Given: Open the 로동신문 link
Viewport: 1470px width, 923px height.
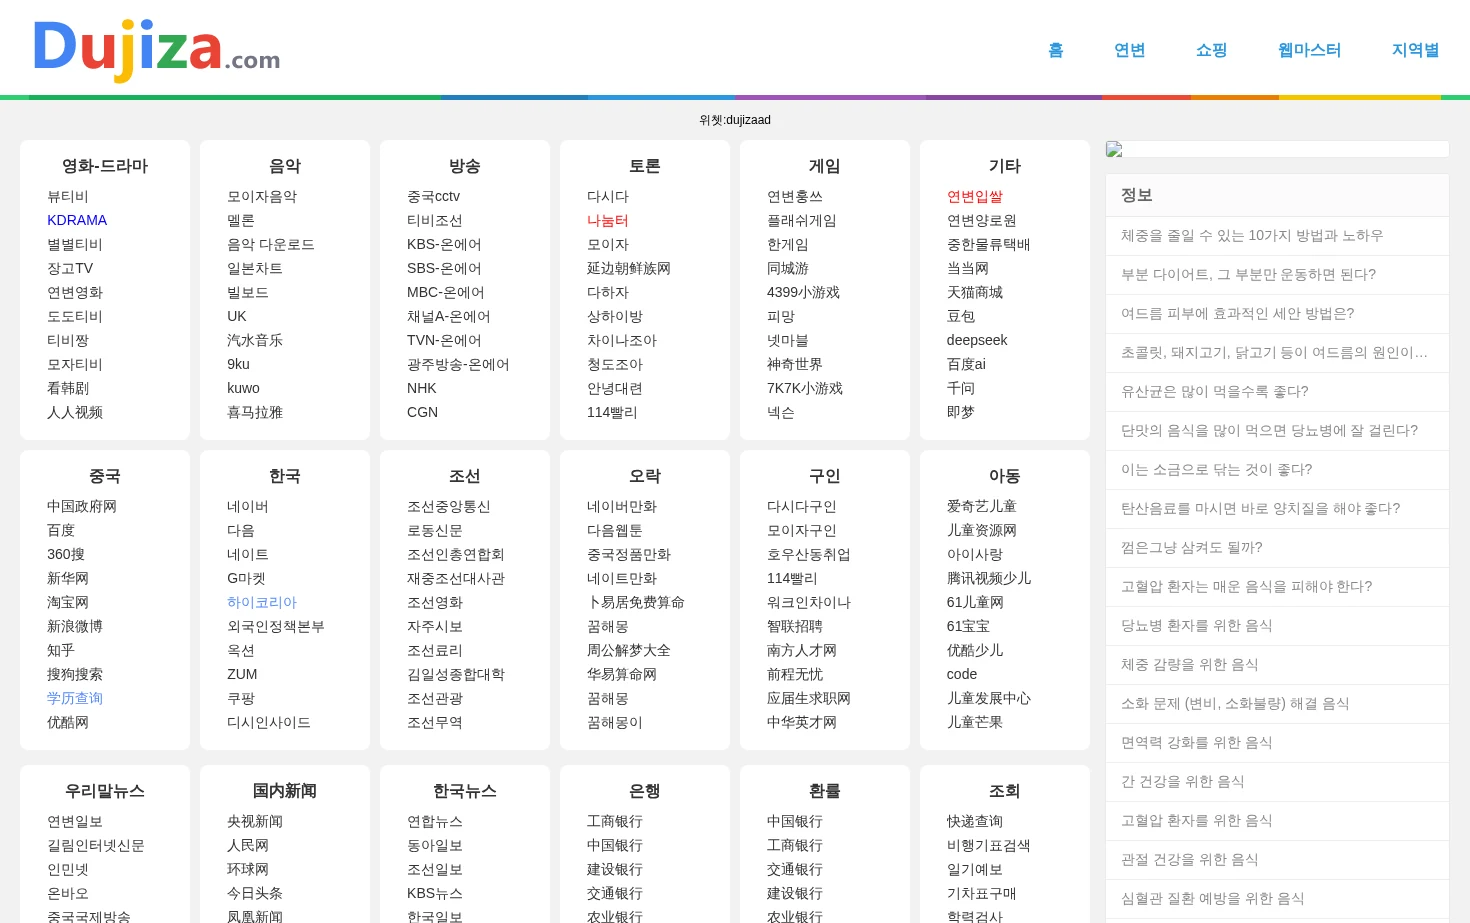Looking at the screenshot, I should 435,530.
